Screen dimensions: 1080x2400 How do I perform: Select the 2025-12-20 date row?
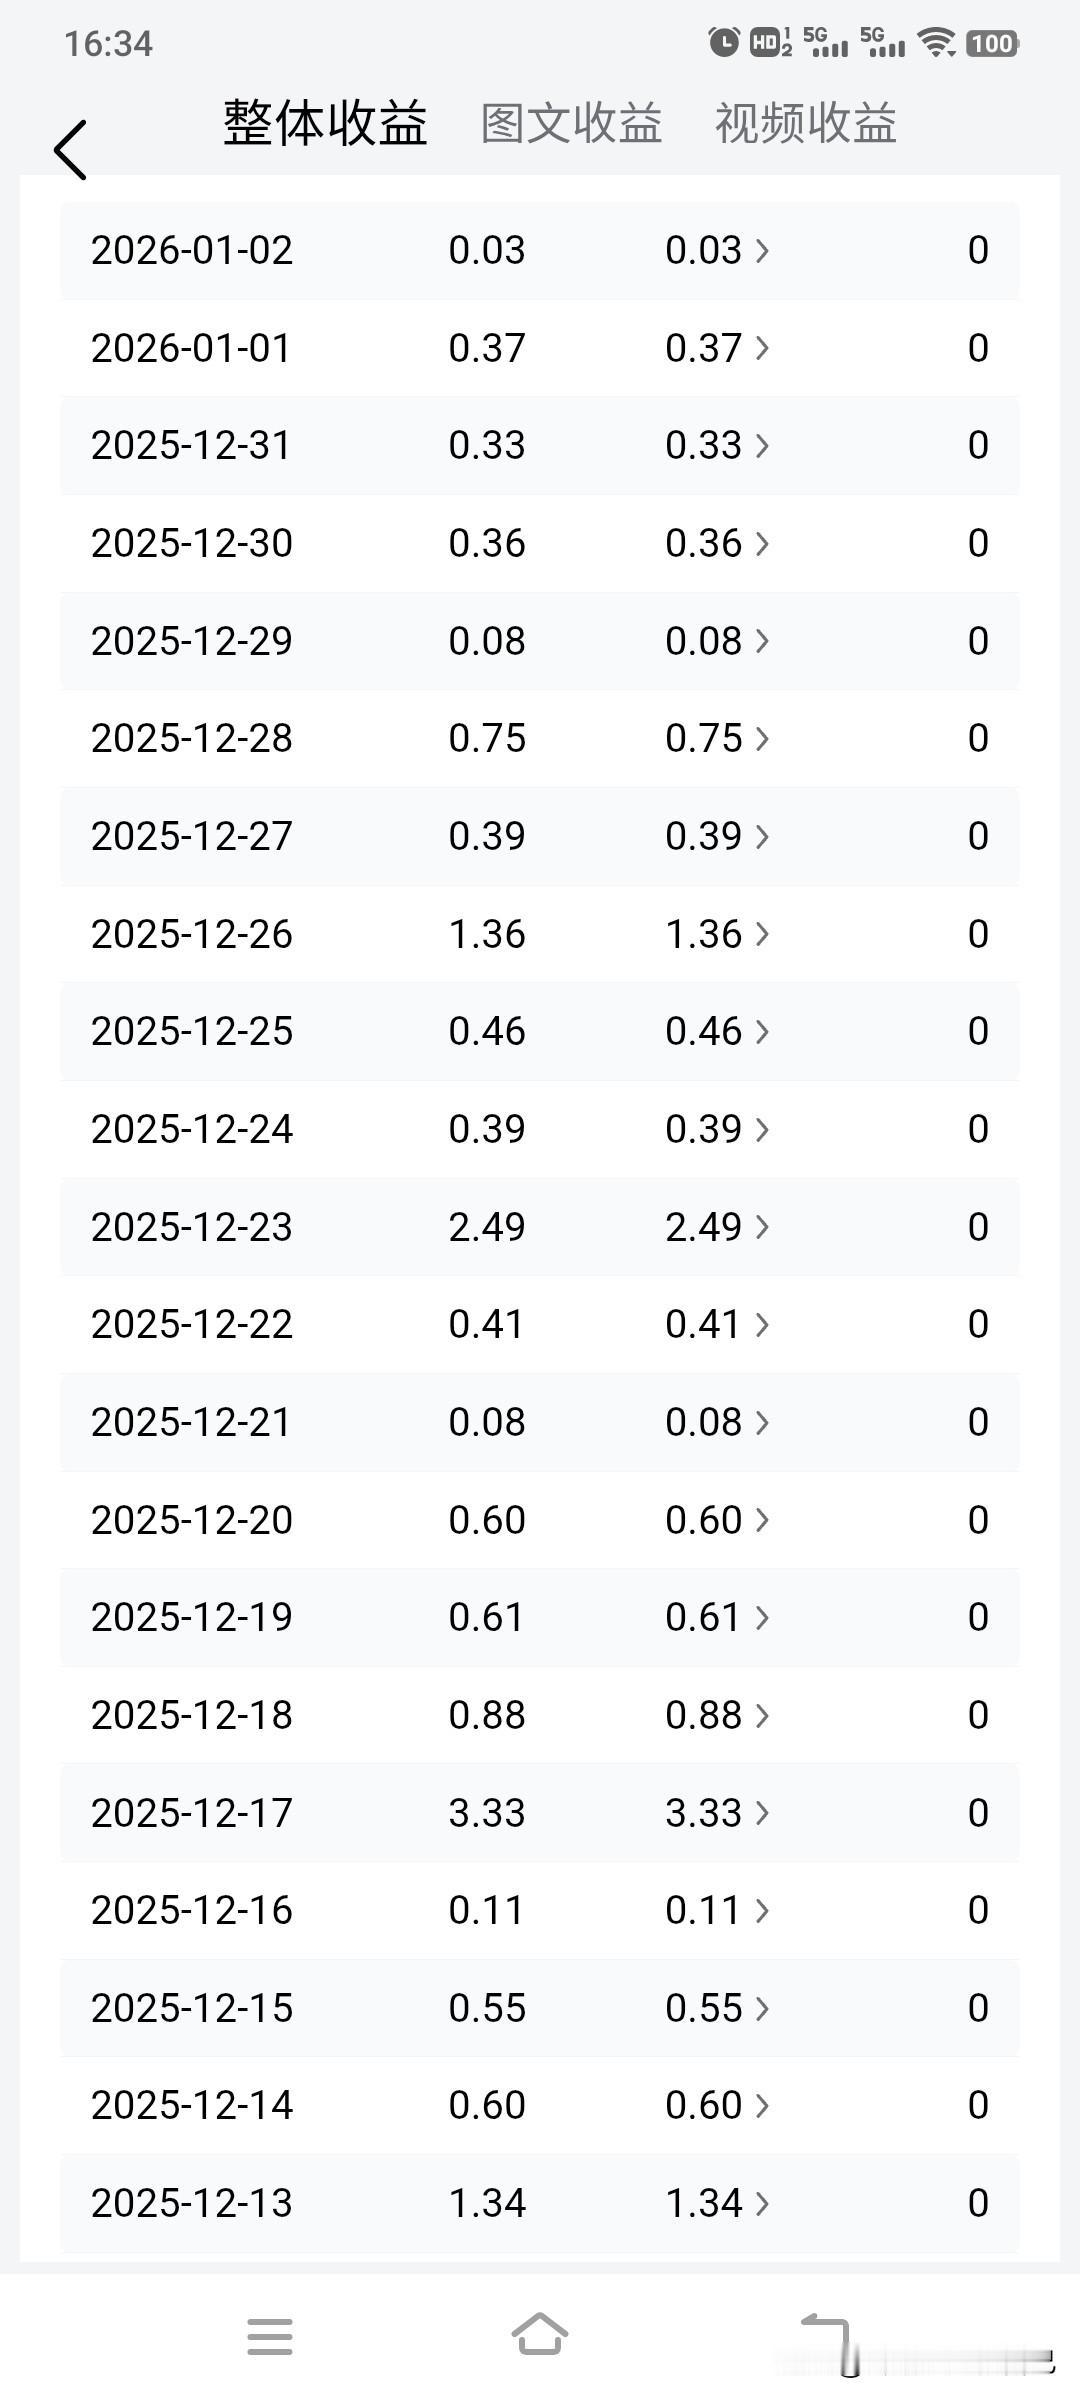tap(191, 1520)
